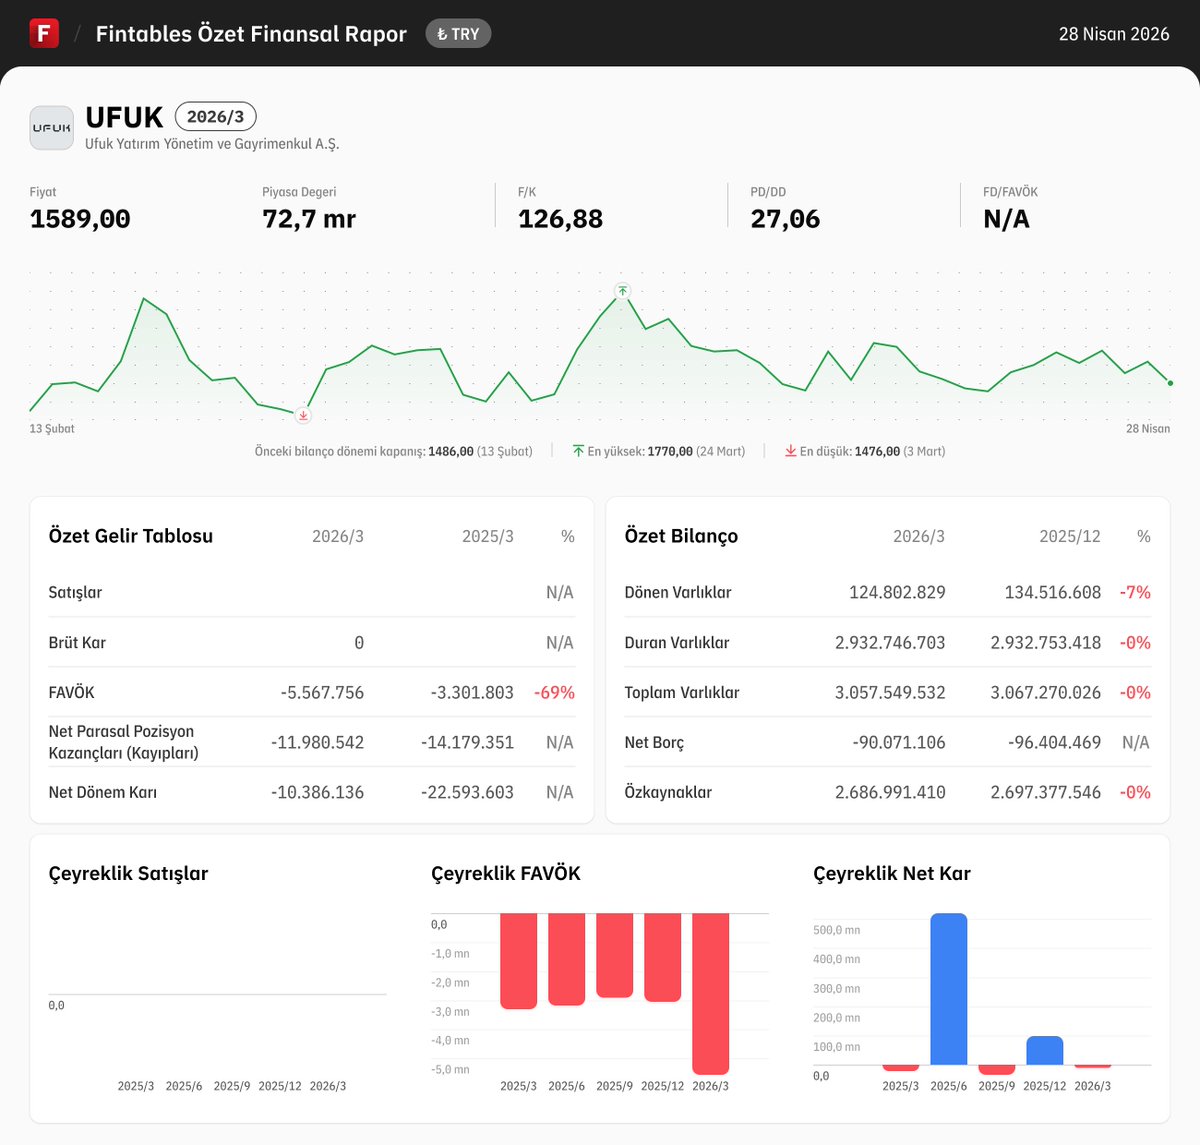Click the UFUK ticker name
Image resolution: width=1200 pixels, height=1145 pixels.
coord(124,117)
